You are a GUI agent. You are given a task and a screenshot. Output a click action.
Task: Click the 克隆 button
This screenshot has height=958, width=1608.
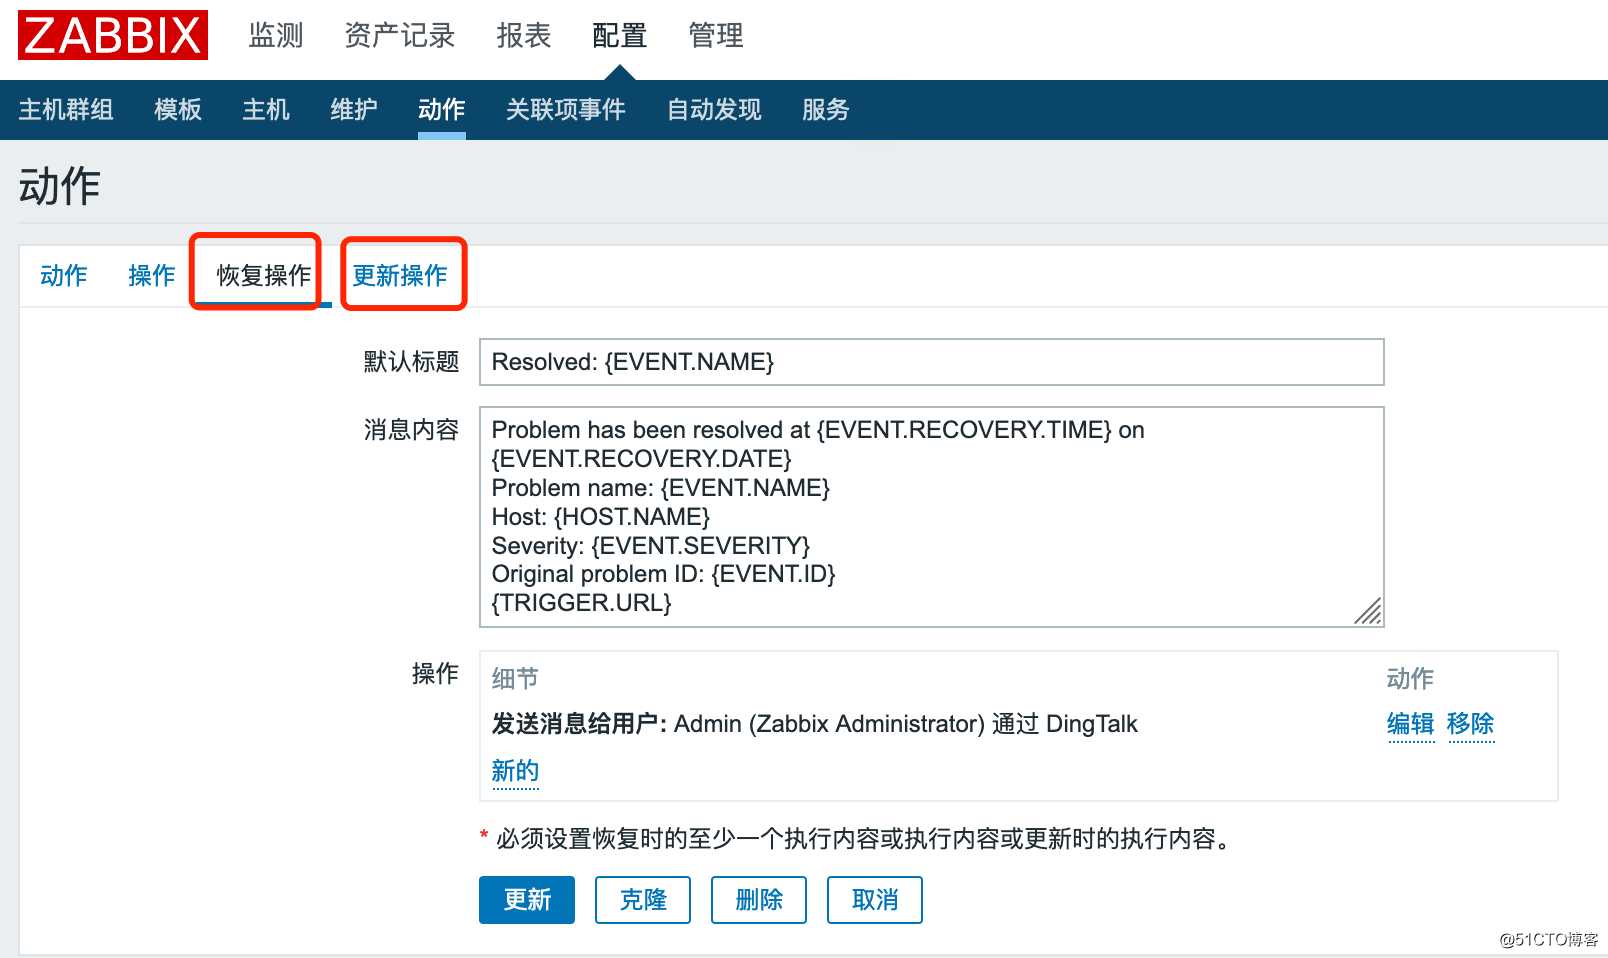[x=643, y=900]
